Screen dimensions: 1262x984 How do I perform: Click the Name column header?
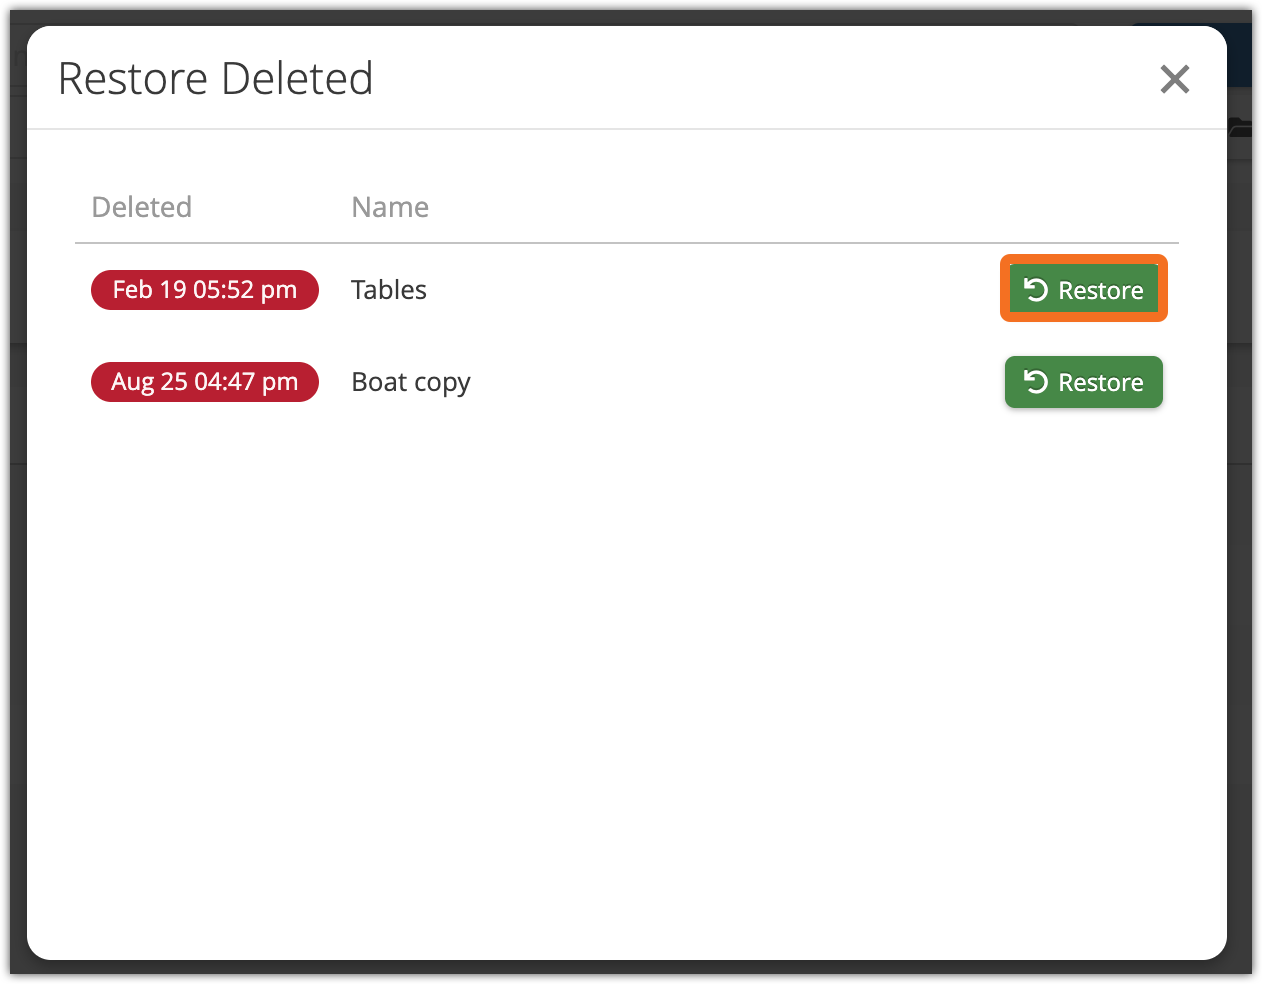[390, 207]
